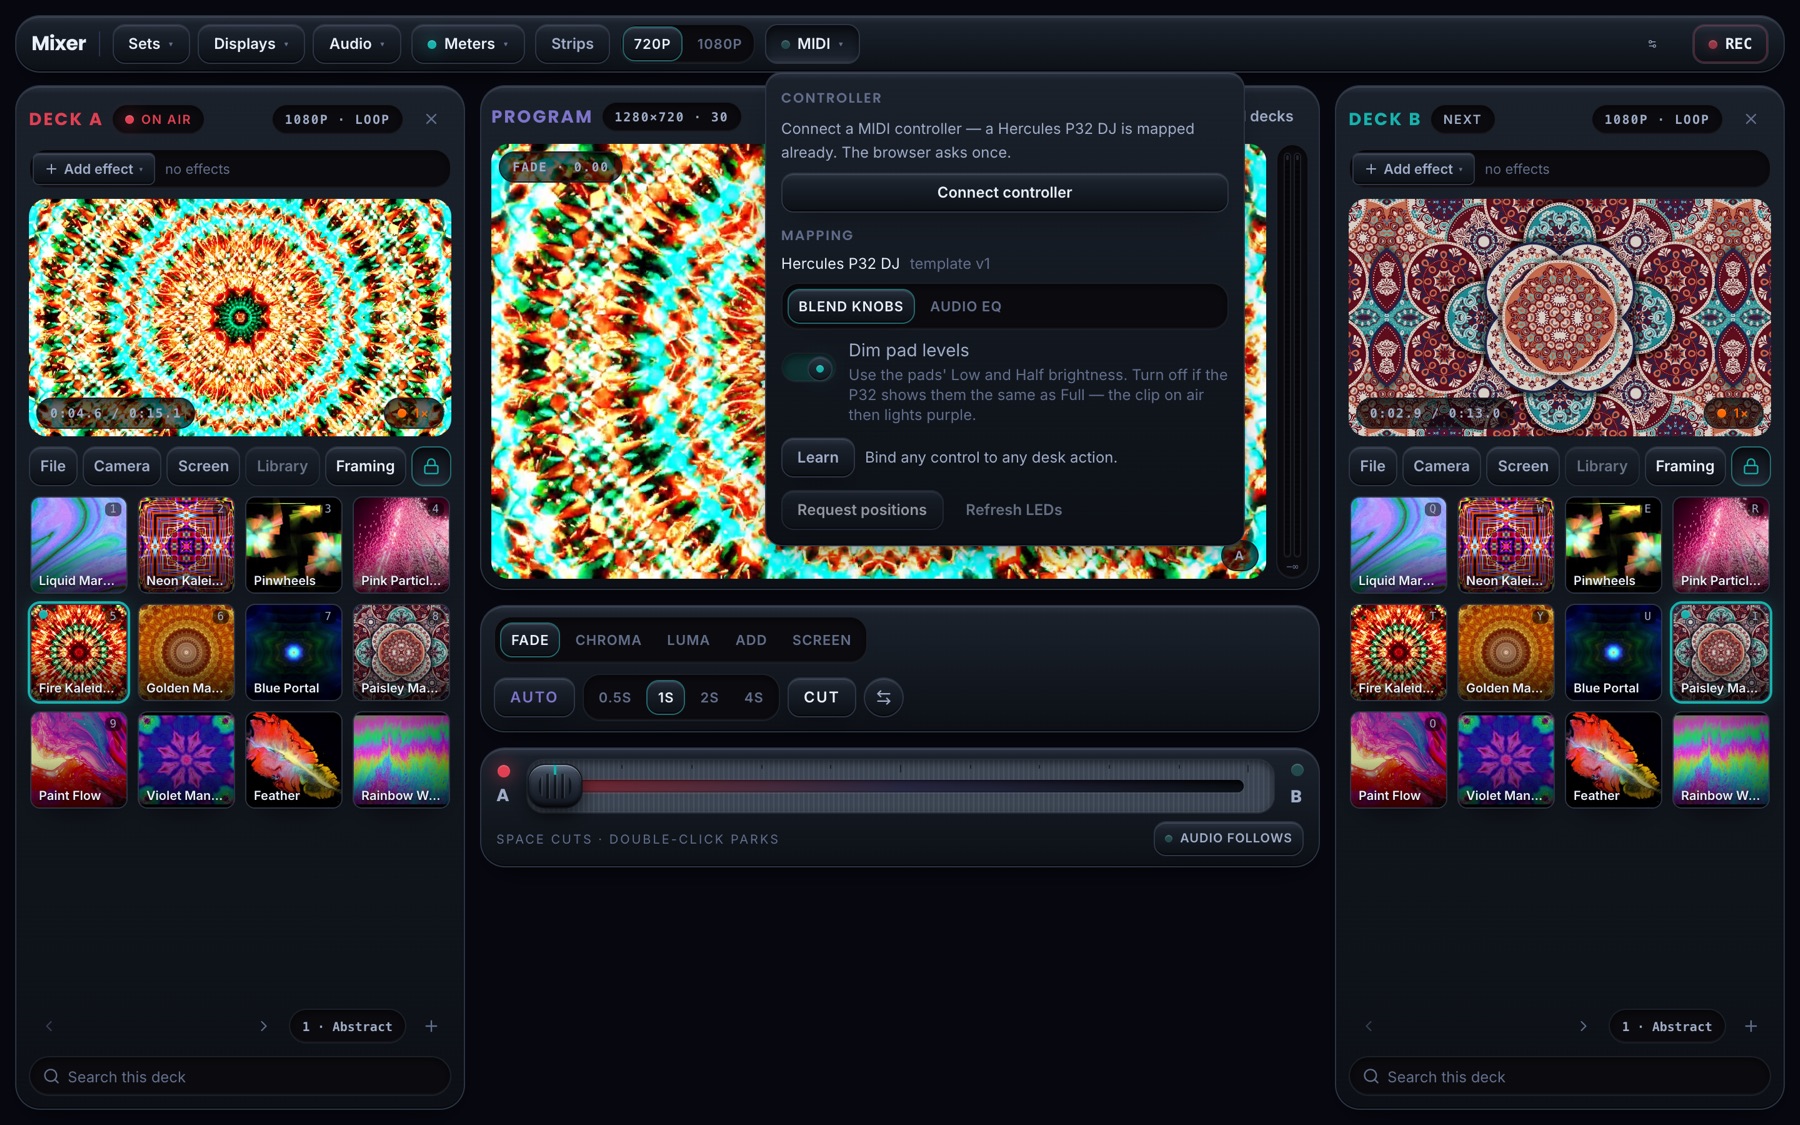Go to the next set page in Deck A
Screen dimensions: 1800x1125
pos(264,1026)
